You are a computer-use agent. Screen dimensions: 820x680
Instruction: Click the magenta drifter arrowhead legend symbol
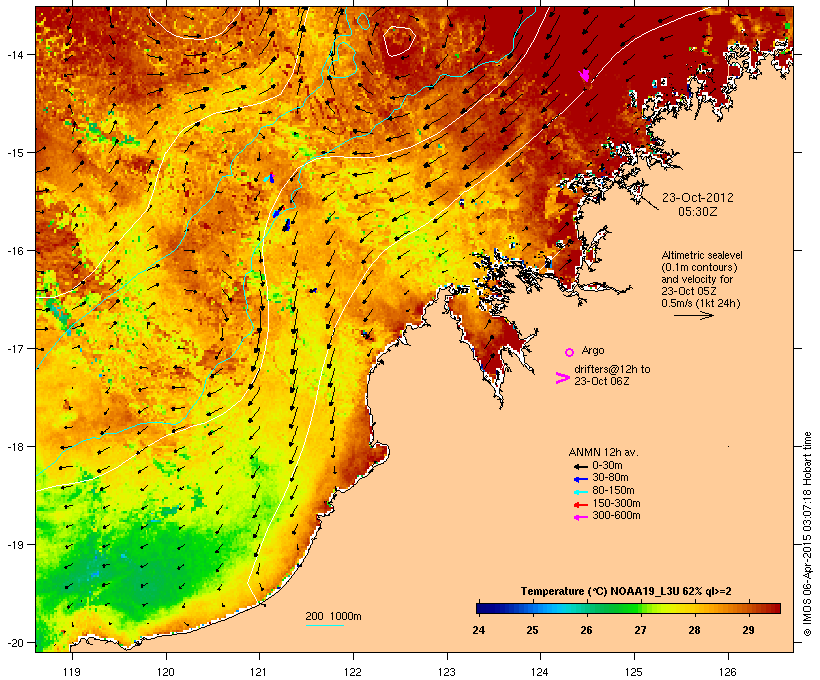pyautogui.click(x=562, y=378)
